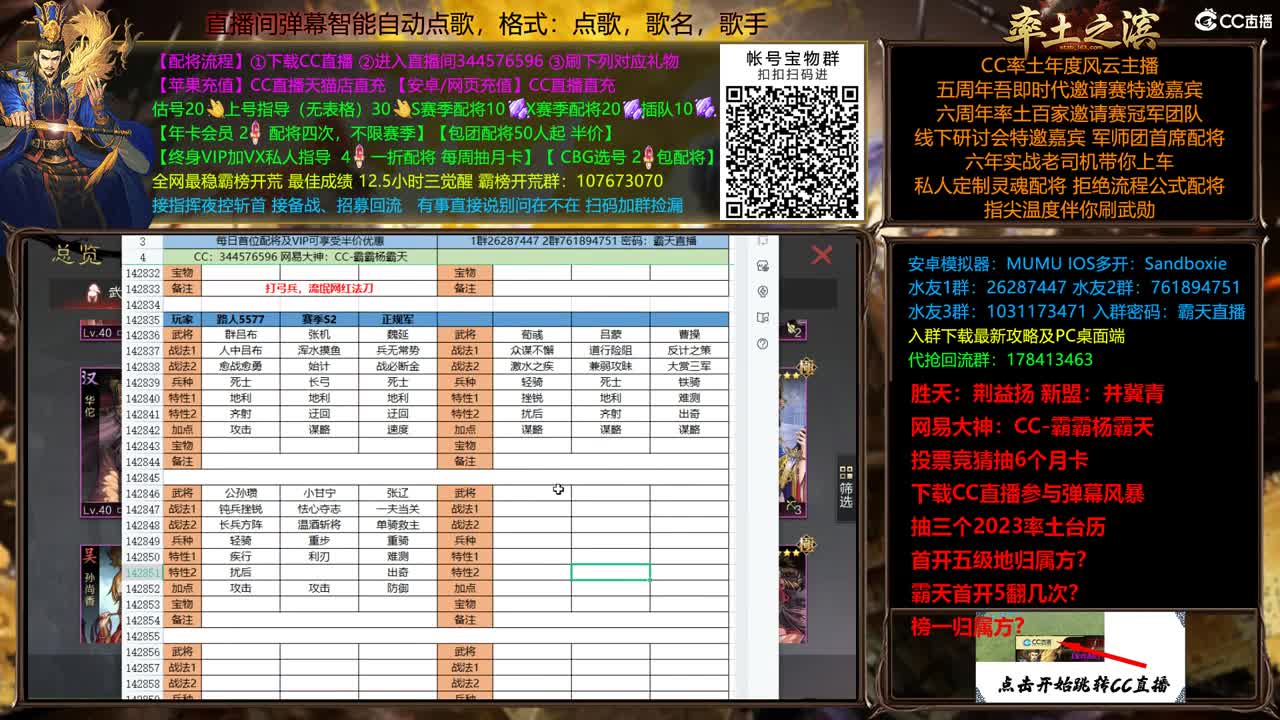Image resolution: width=1280 pixels, height=720 pixels.
Task: Select the 防御 cell
Action: [397, 588]
